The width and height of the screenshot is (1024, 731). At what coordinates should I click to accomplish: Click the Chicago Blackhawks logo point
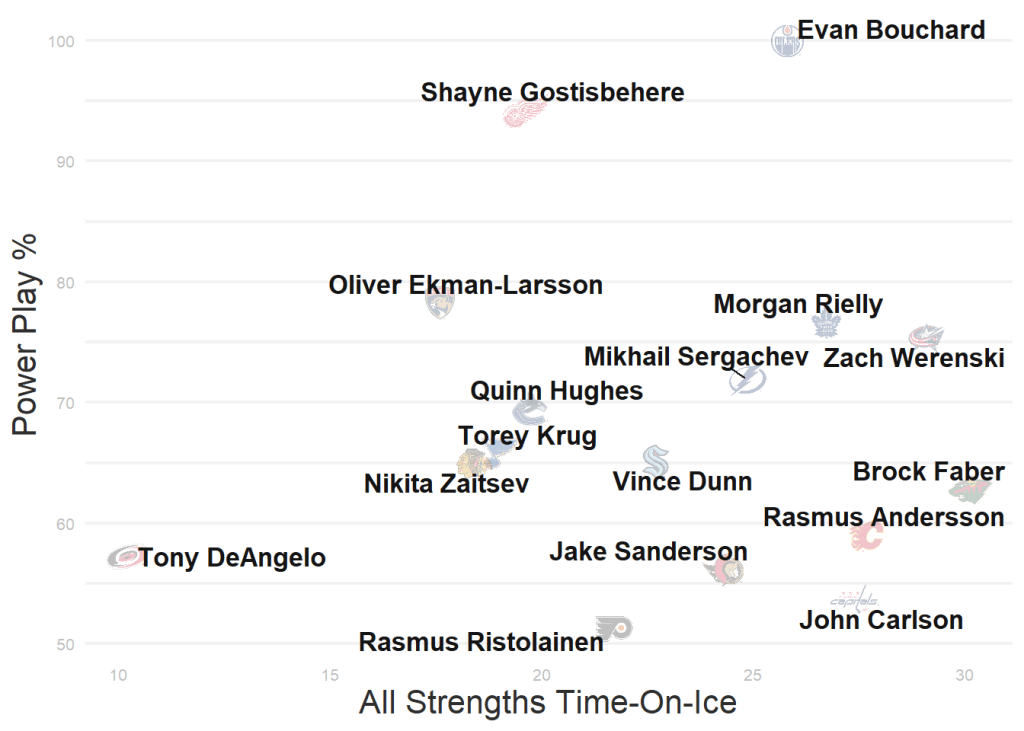471,463
